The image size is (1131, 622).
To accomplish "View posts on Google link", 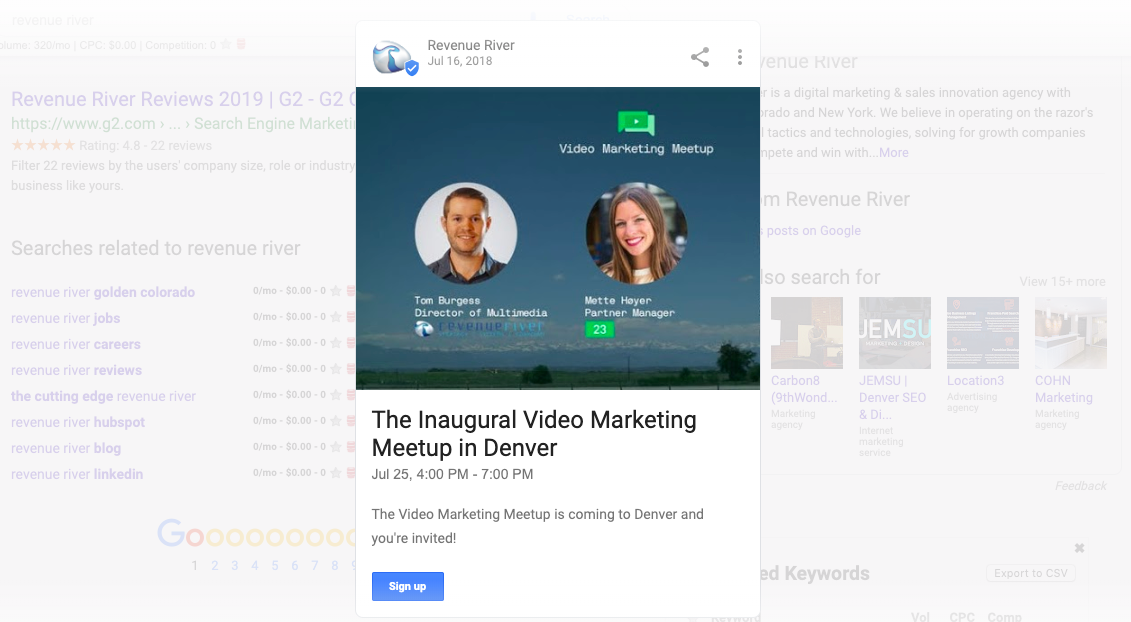I will coord(811,230).
